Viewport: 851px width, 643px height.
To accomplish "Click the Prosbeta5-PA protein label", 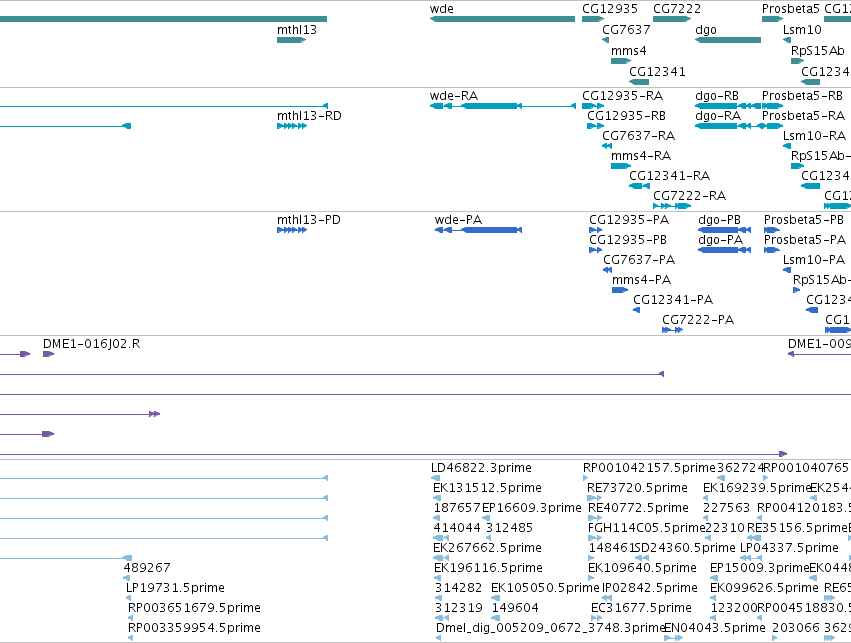I will coord(805,240).
